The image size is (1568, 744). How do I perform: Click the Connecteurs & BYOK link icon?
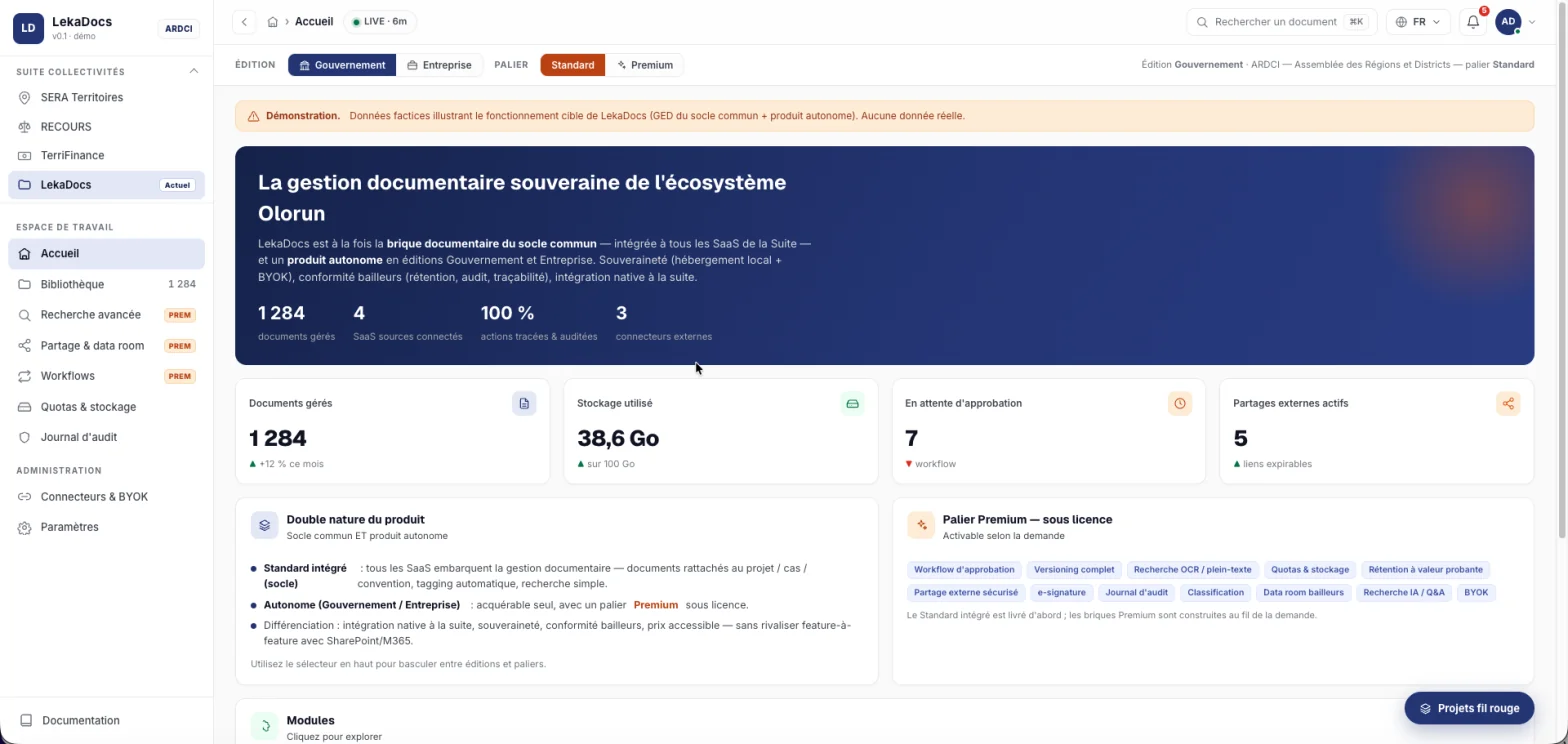[x=25, y=497]
